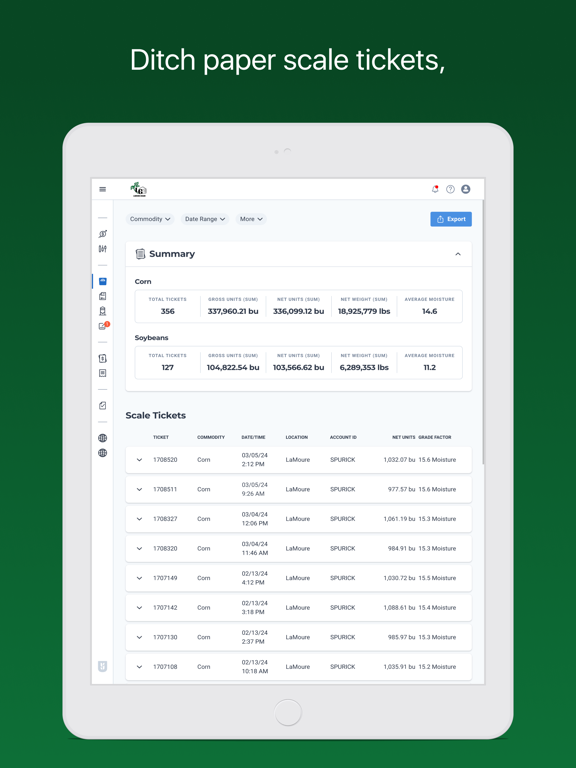Click the Export button

(451, 219)
